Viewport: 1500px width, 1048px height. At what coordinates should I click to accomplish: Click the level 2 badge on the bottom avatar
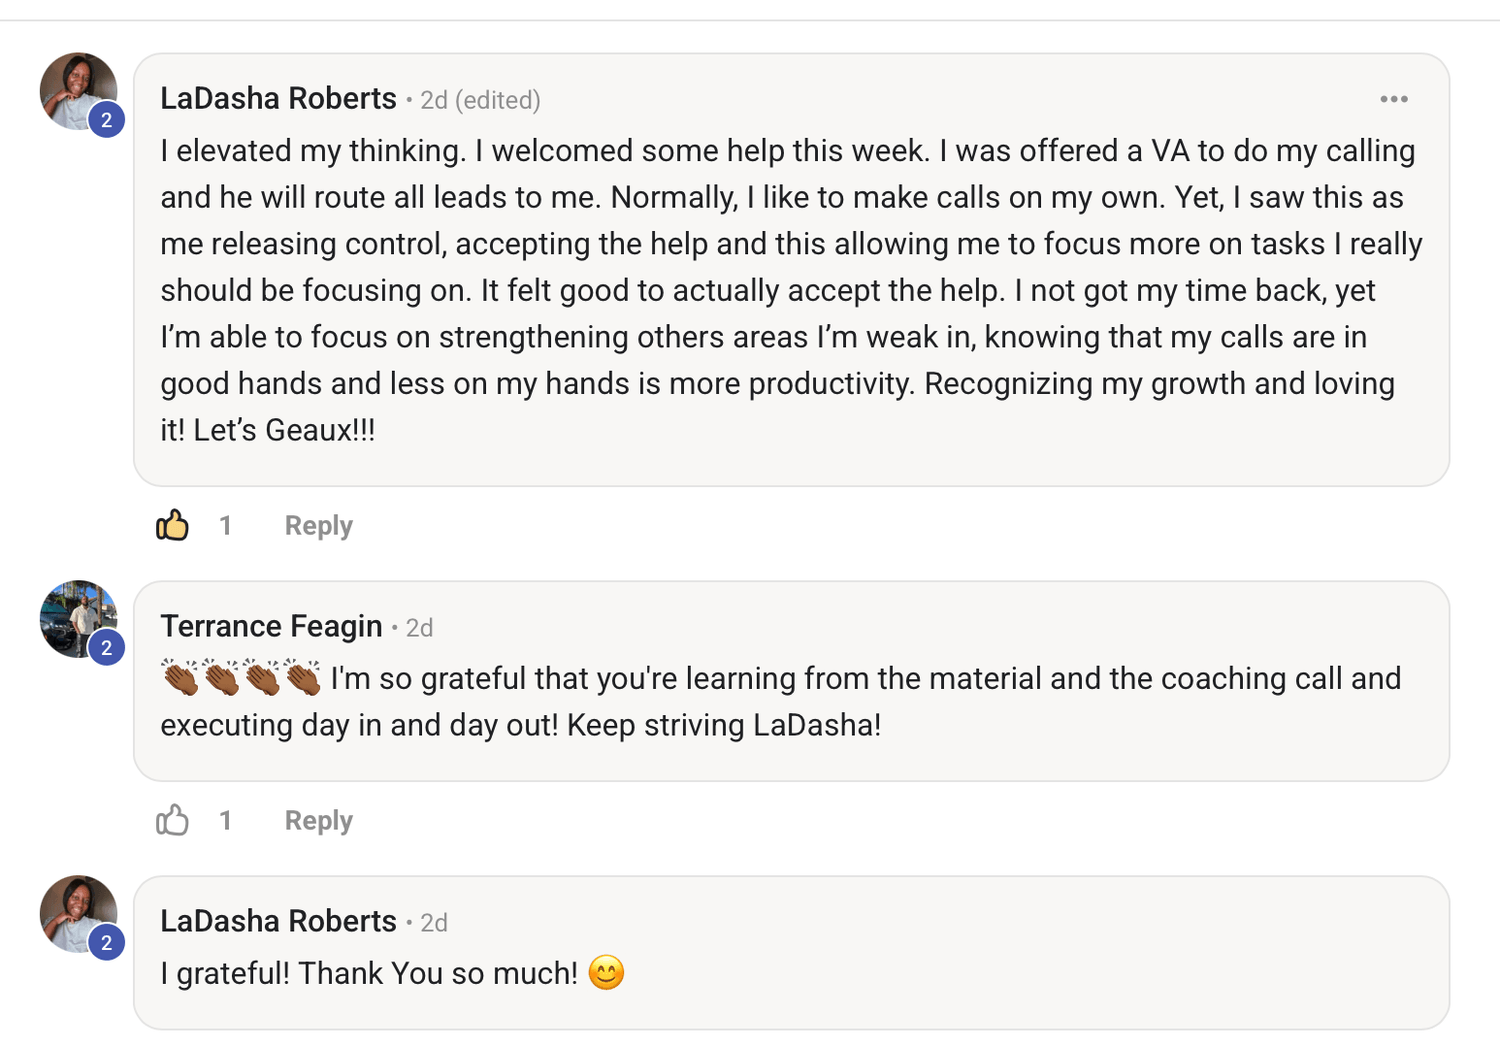point(106,943)
